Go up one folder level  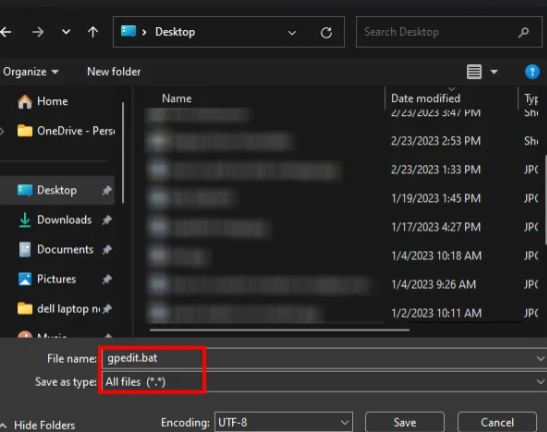(93, 32)
